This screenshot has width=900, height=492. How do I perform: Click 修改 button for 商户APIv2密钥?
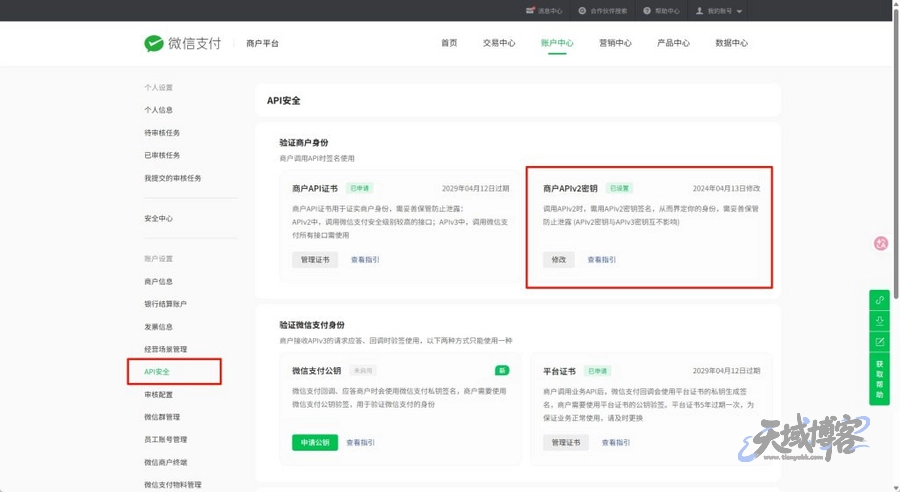point(558,259)
